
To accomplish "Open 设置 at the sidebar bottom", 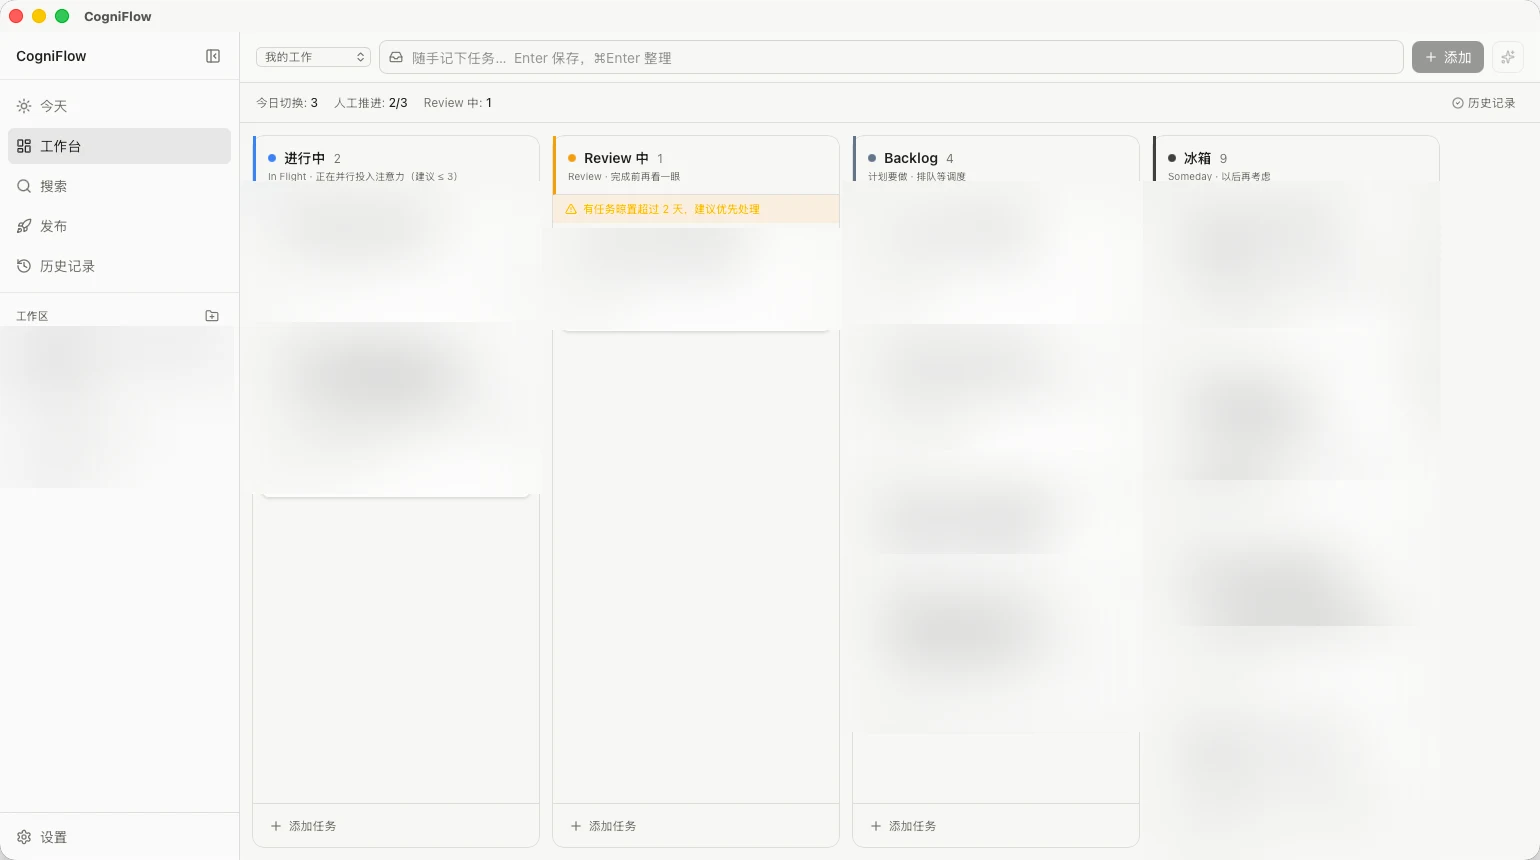I will (119, 837).
